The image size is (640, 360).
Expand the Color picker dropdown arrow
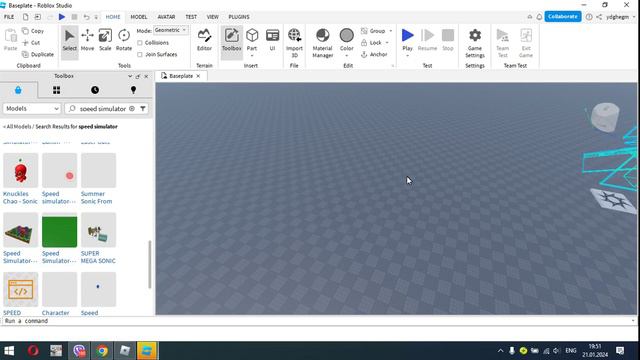click(347, 56)
